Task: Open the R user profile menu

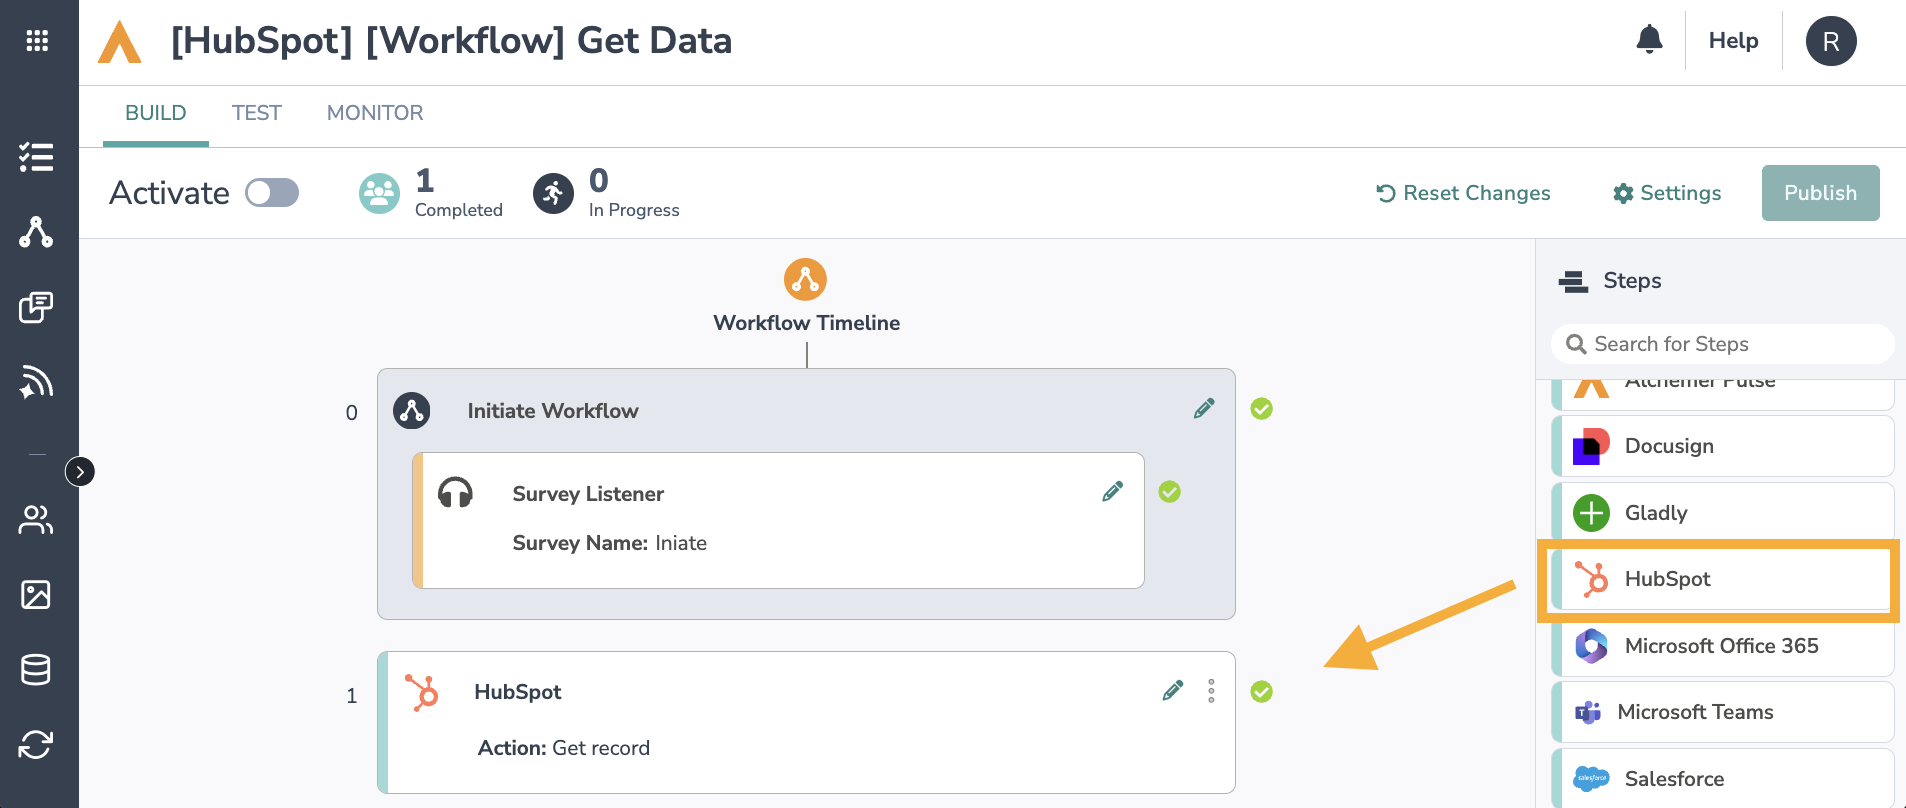Action: click(1830, 41)
